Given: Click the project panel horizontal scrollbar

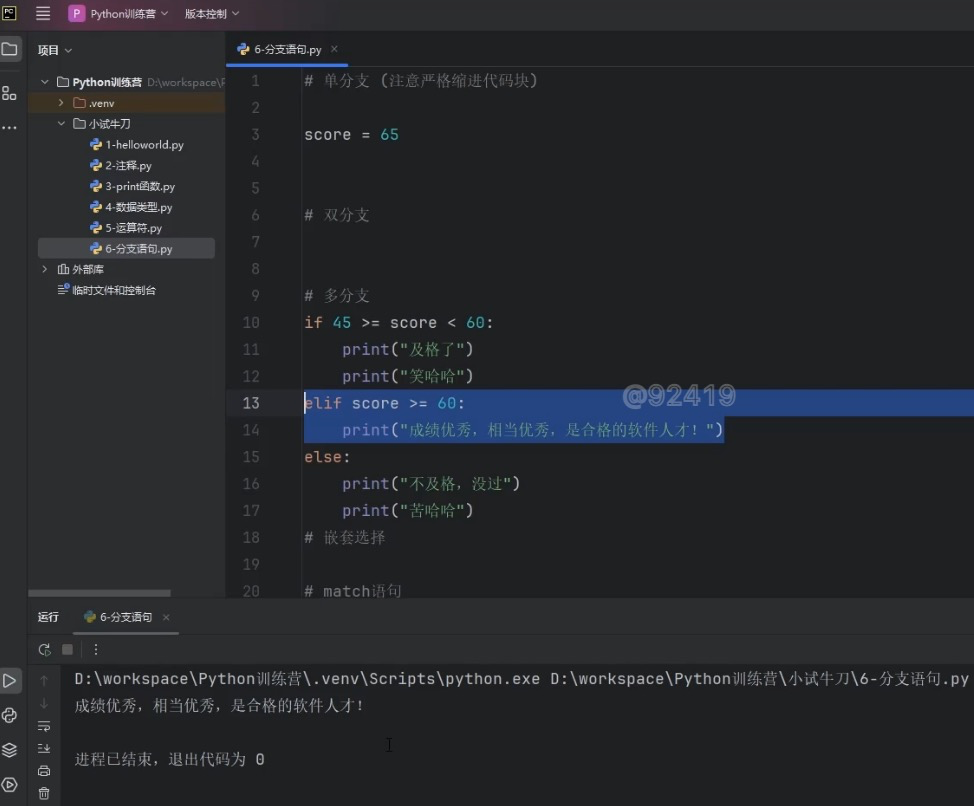Looking at the screenshot, I should (x=99, y=593).
